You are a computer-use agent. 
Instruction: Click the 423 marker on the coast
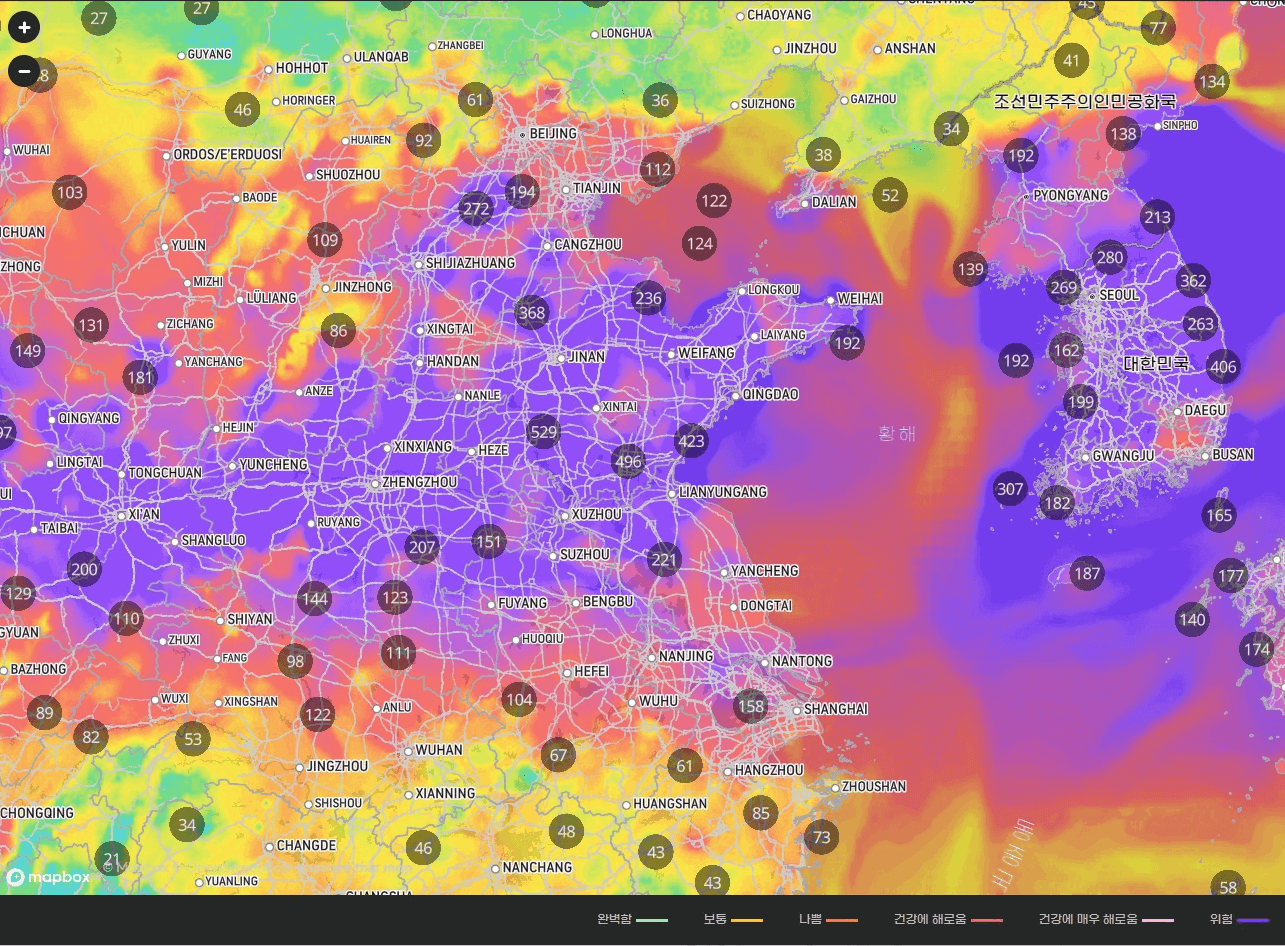click(691, 440)
